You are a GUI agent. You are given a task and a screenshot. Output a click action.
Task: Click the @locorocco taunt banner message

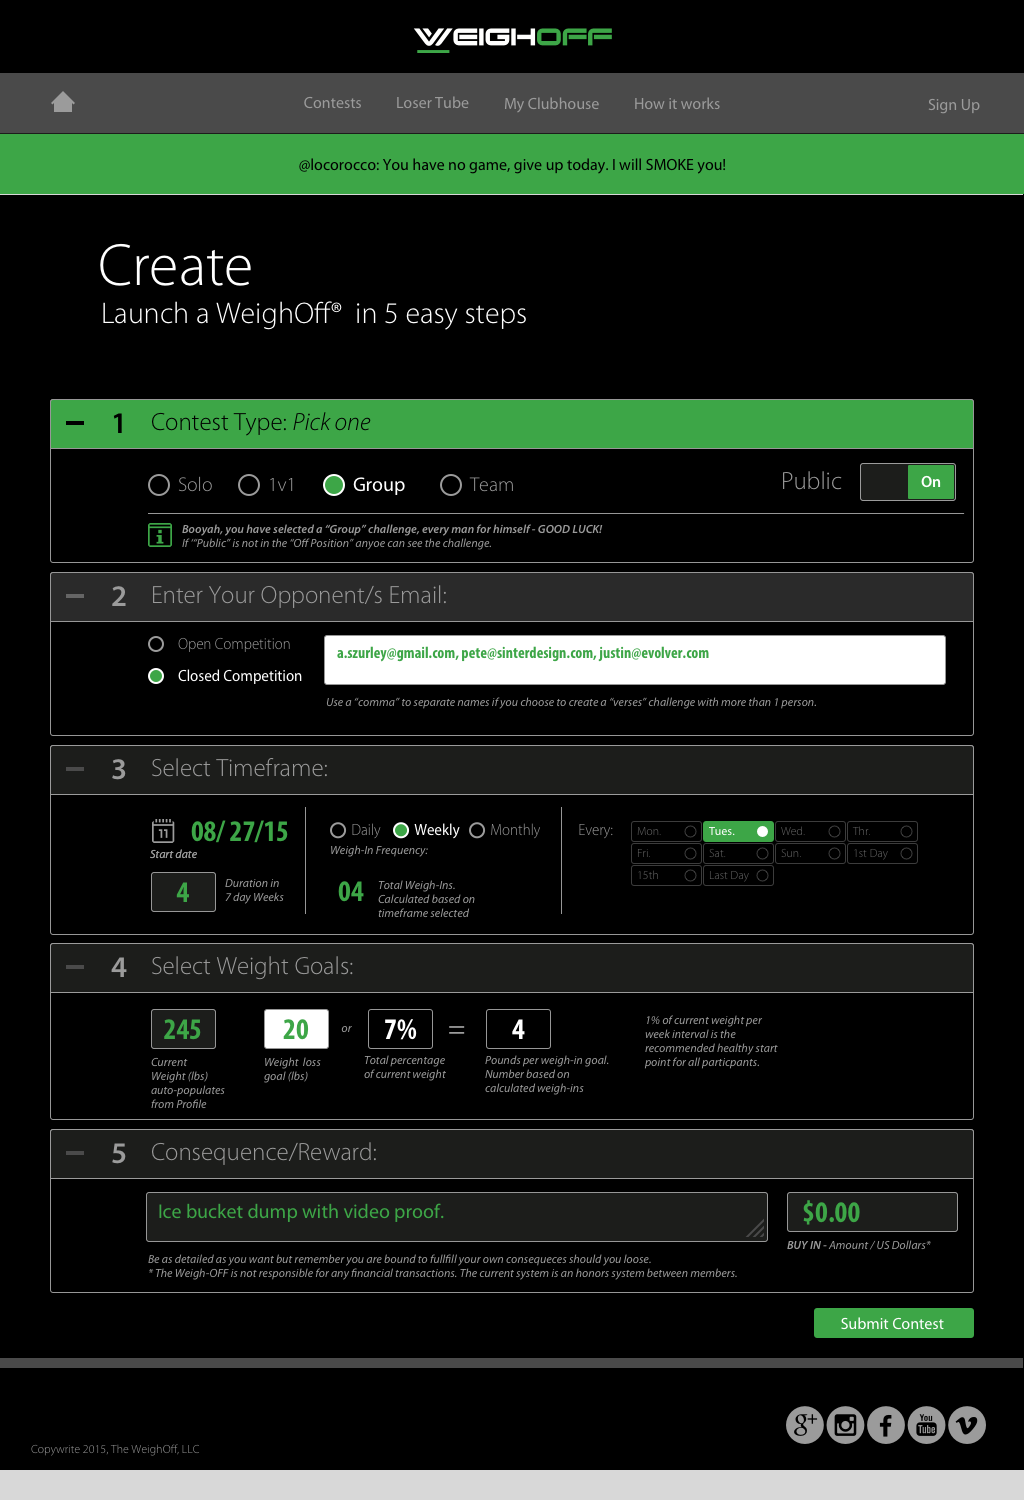point(512,165)
